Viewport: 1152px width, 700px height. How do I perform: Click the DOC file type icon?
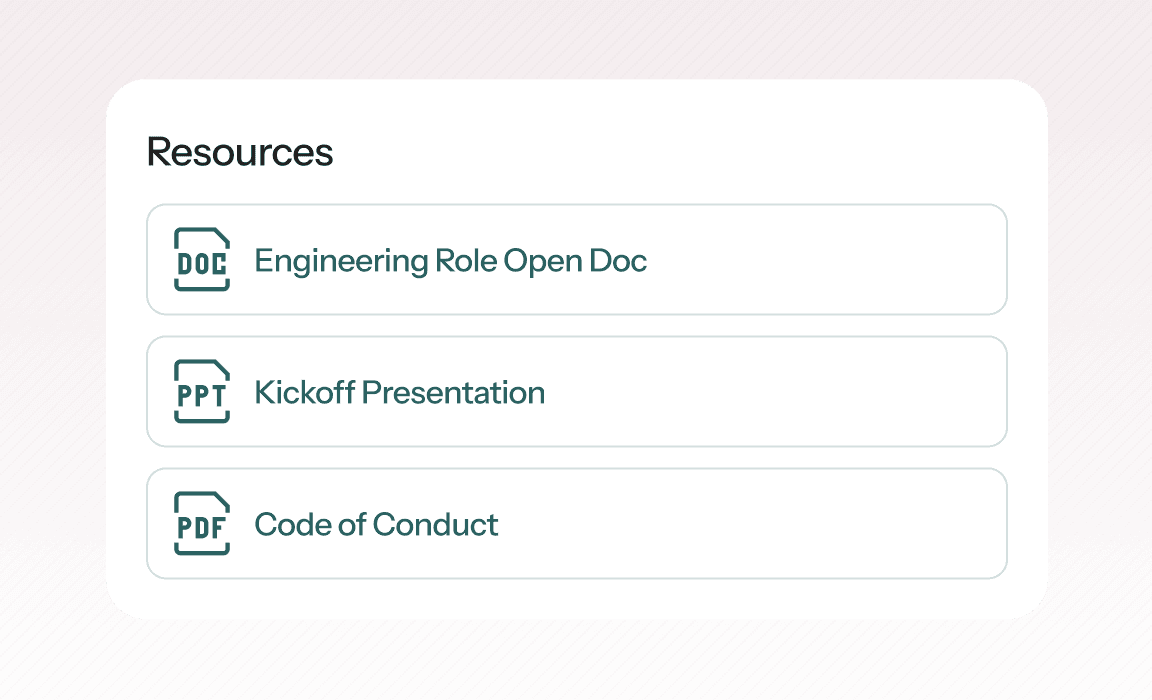201,260
